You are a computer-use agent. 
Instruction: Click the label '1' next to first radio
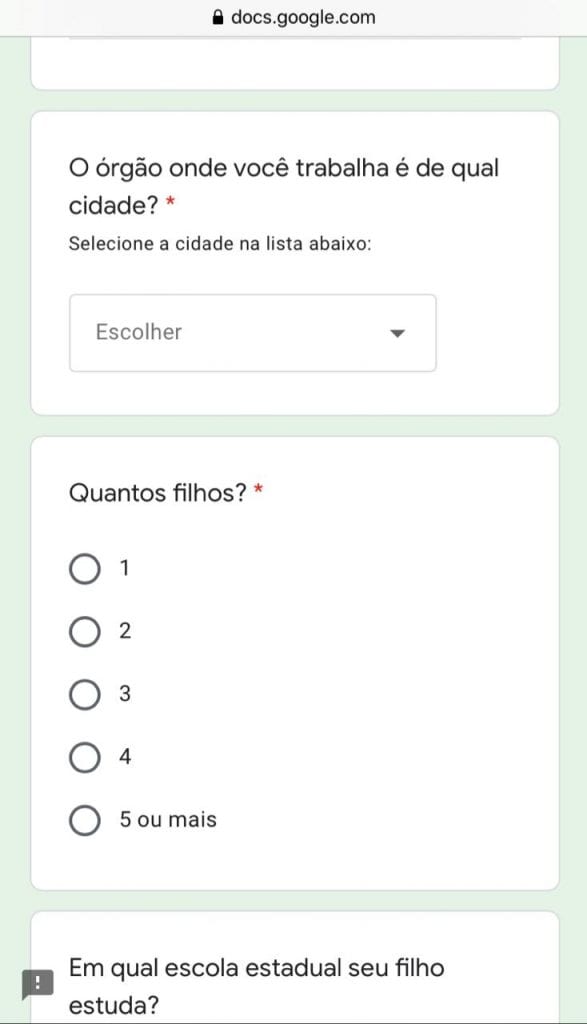click(124, 568)
